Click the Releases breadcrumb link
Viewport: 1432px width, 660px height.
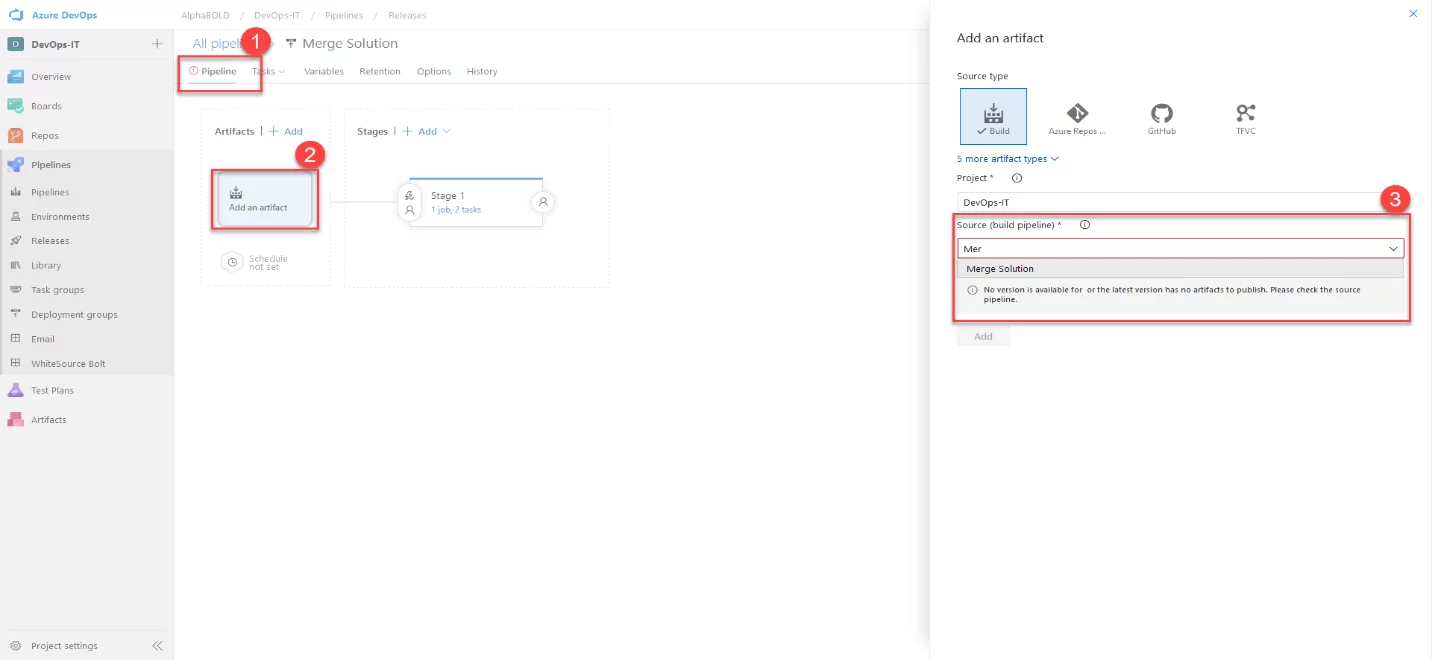pyautogui.click(x=407, y=16)
